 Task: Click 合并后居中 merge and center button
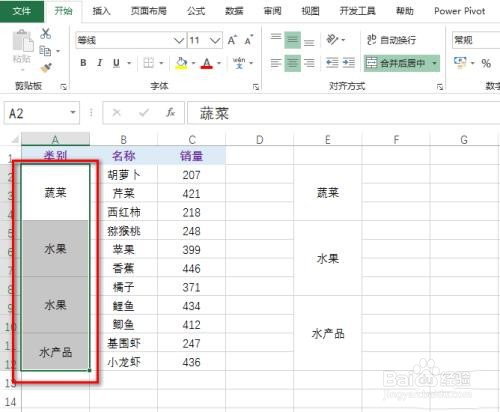click(x=396, y=63)
